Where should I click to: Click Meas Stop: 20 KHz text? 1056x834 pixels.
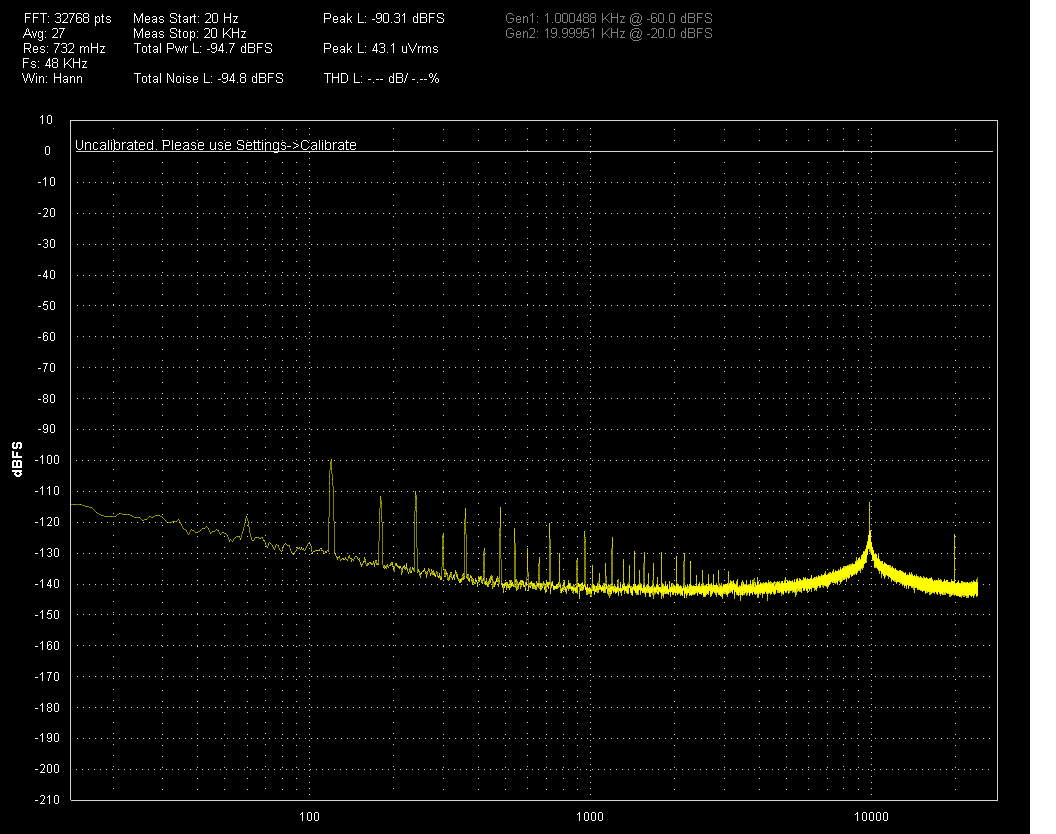190,34
